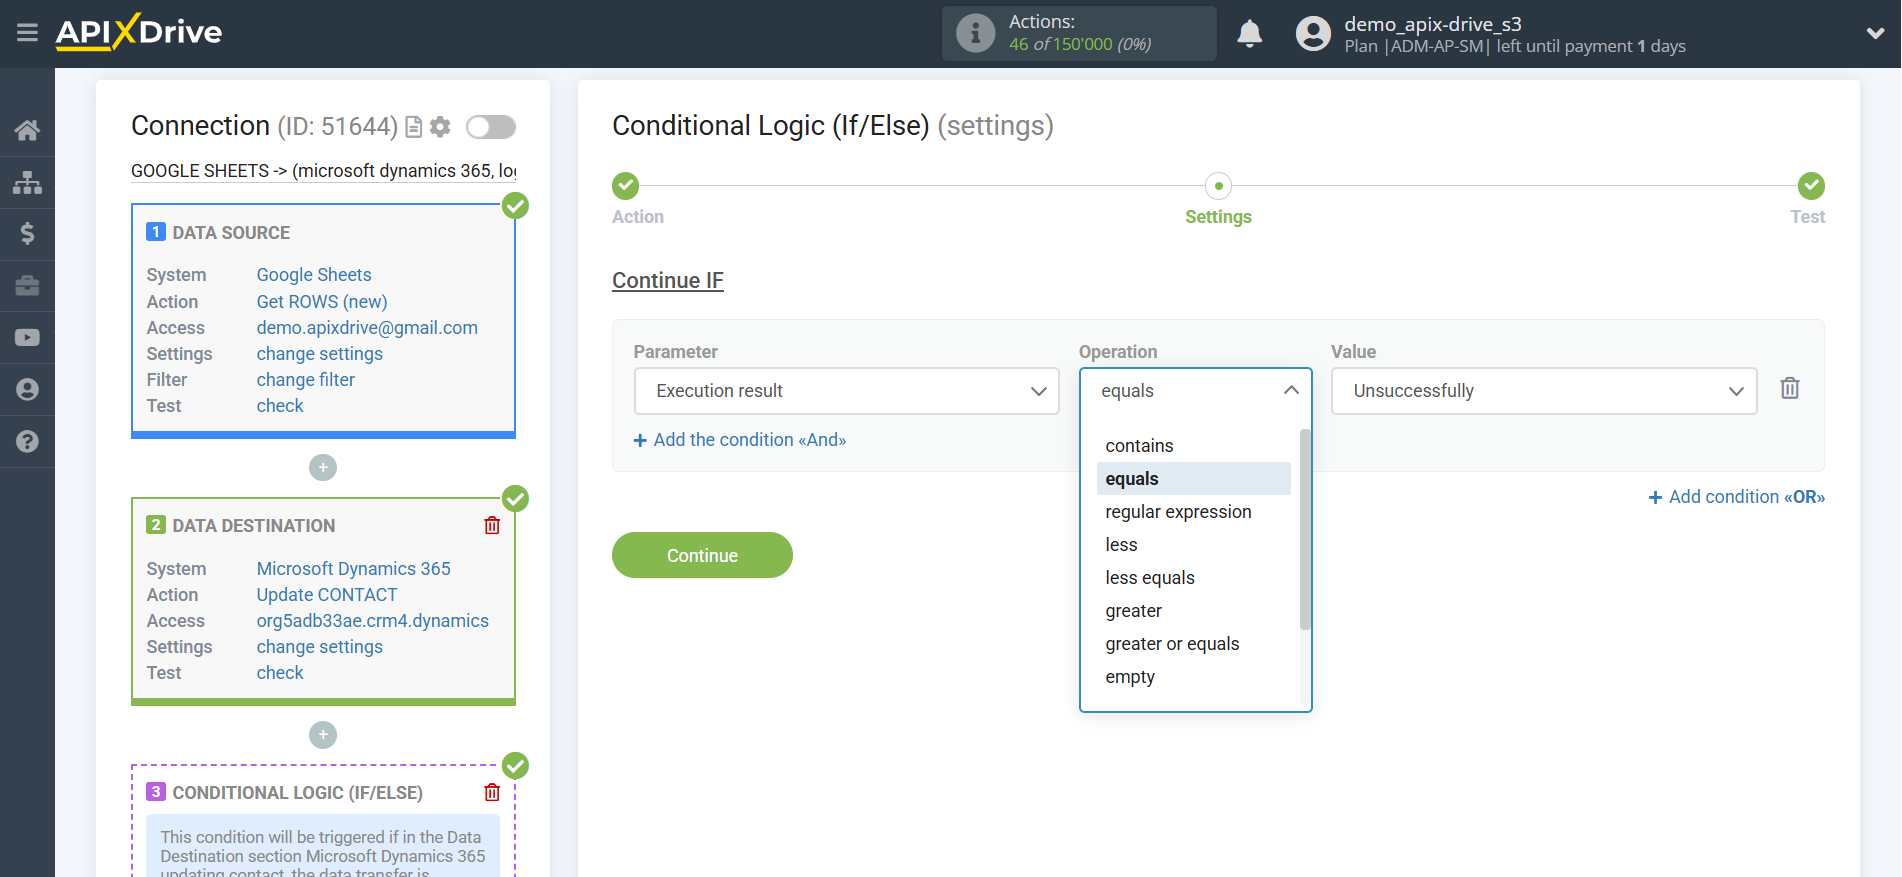Collapse the Operation dropdown equals

tap(1195, 391)
